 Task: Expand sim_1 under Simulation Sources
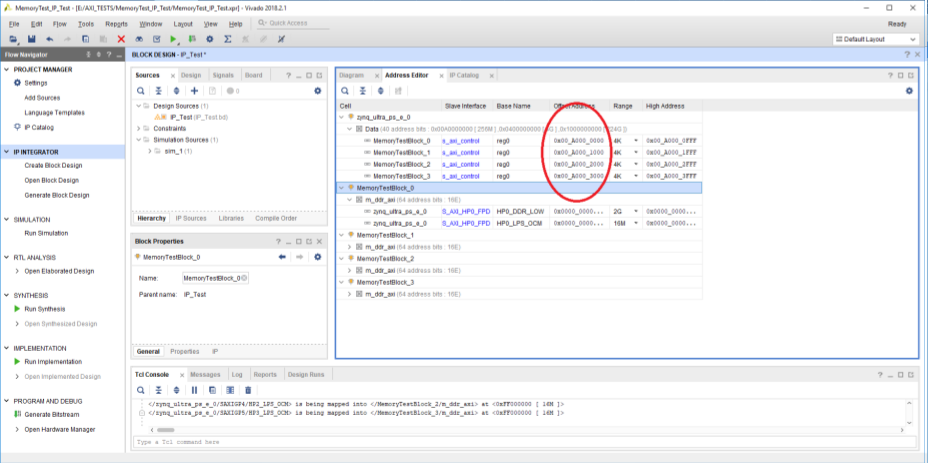click(x=150, y=152)
